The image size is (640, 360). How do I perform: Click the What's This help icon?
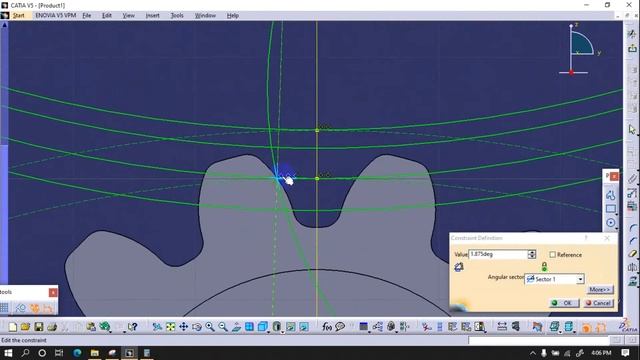pos(132,327)
